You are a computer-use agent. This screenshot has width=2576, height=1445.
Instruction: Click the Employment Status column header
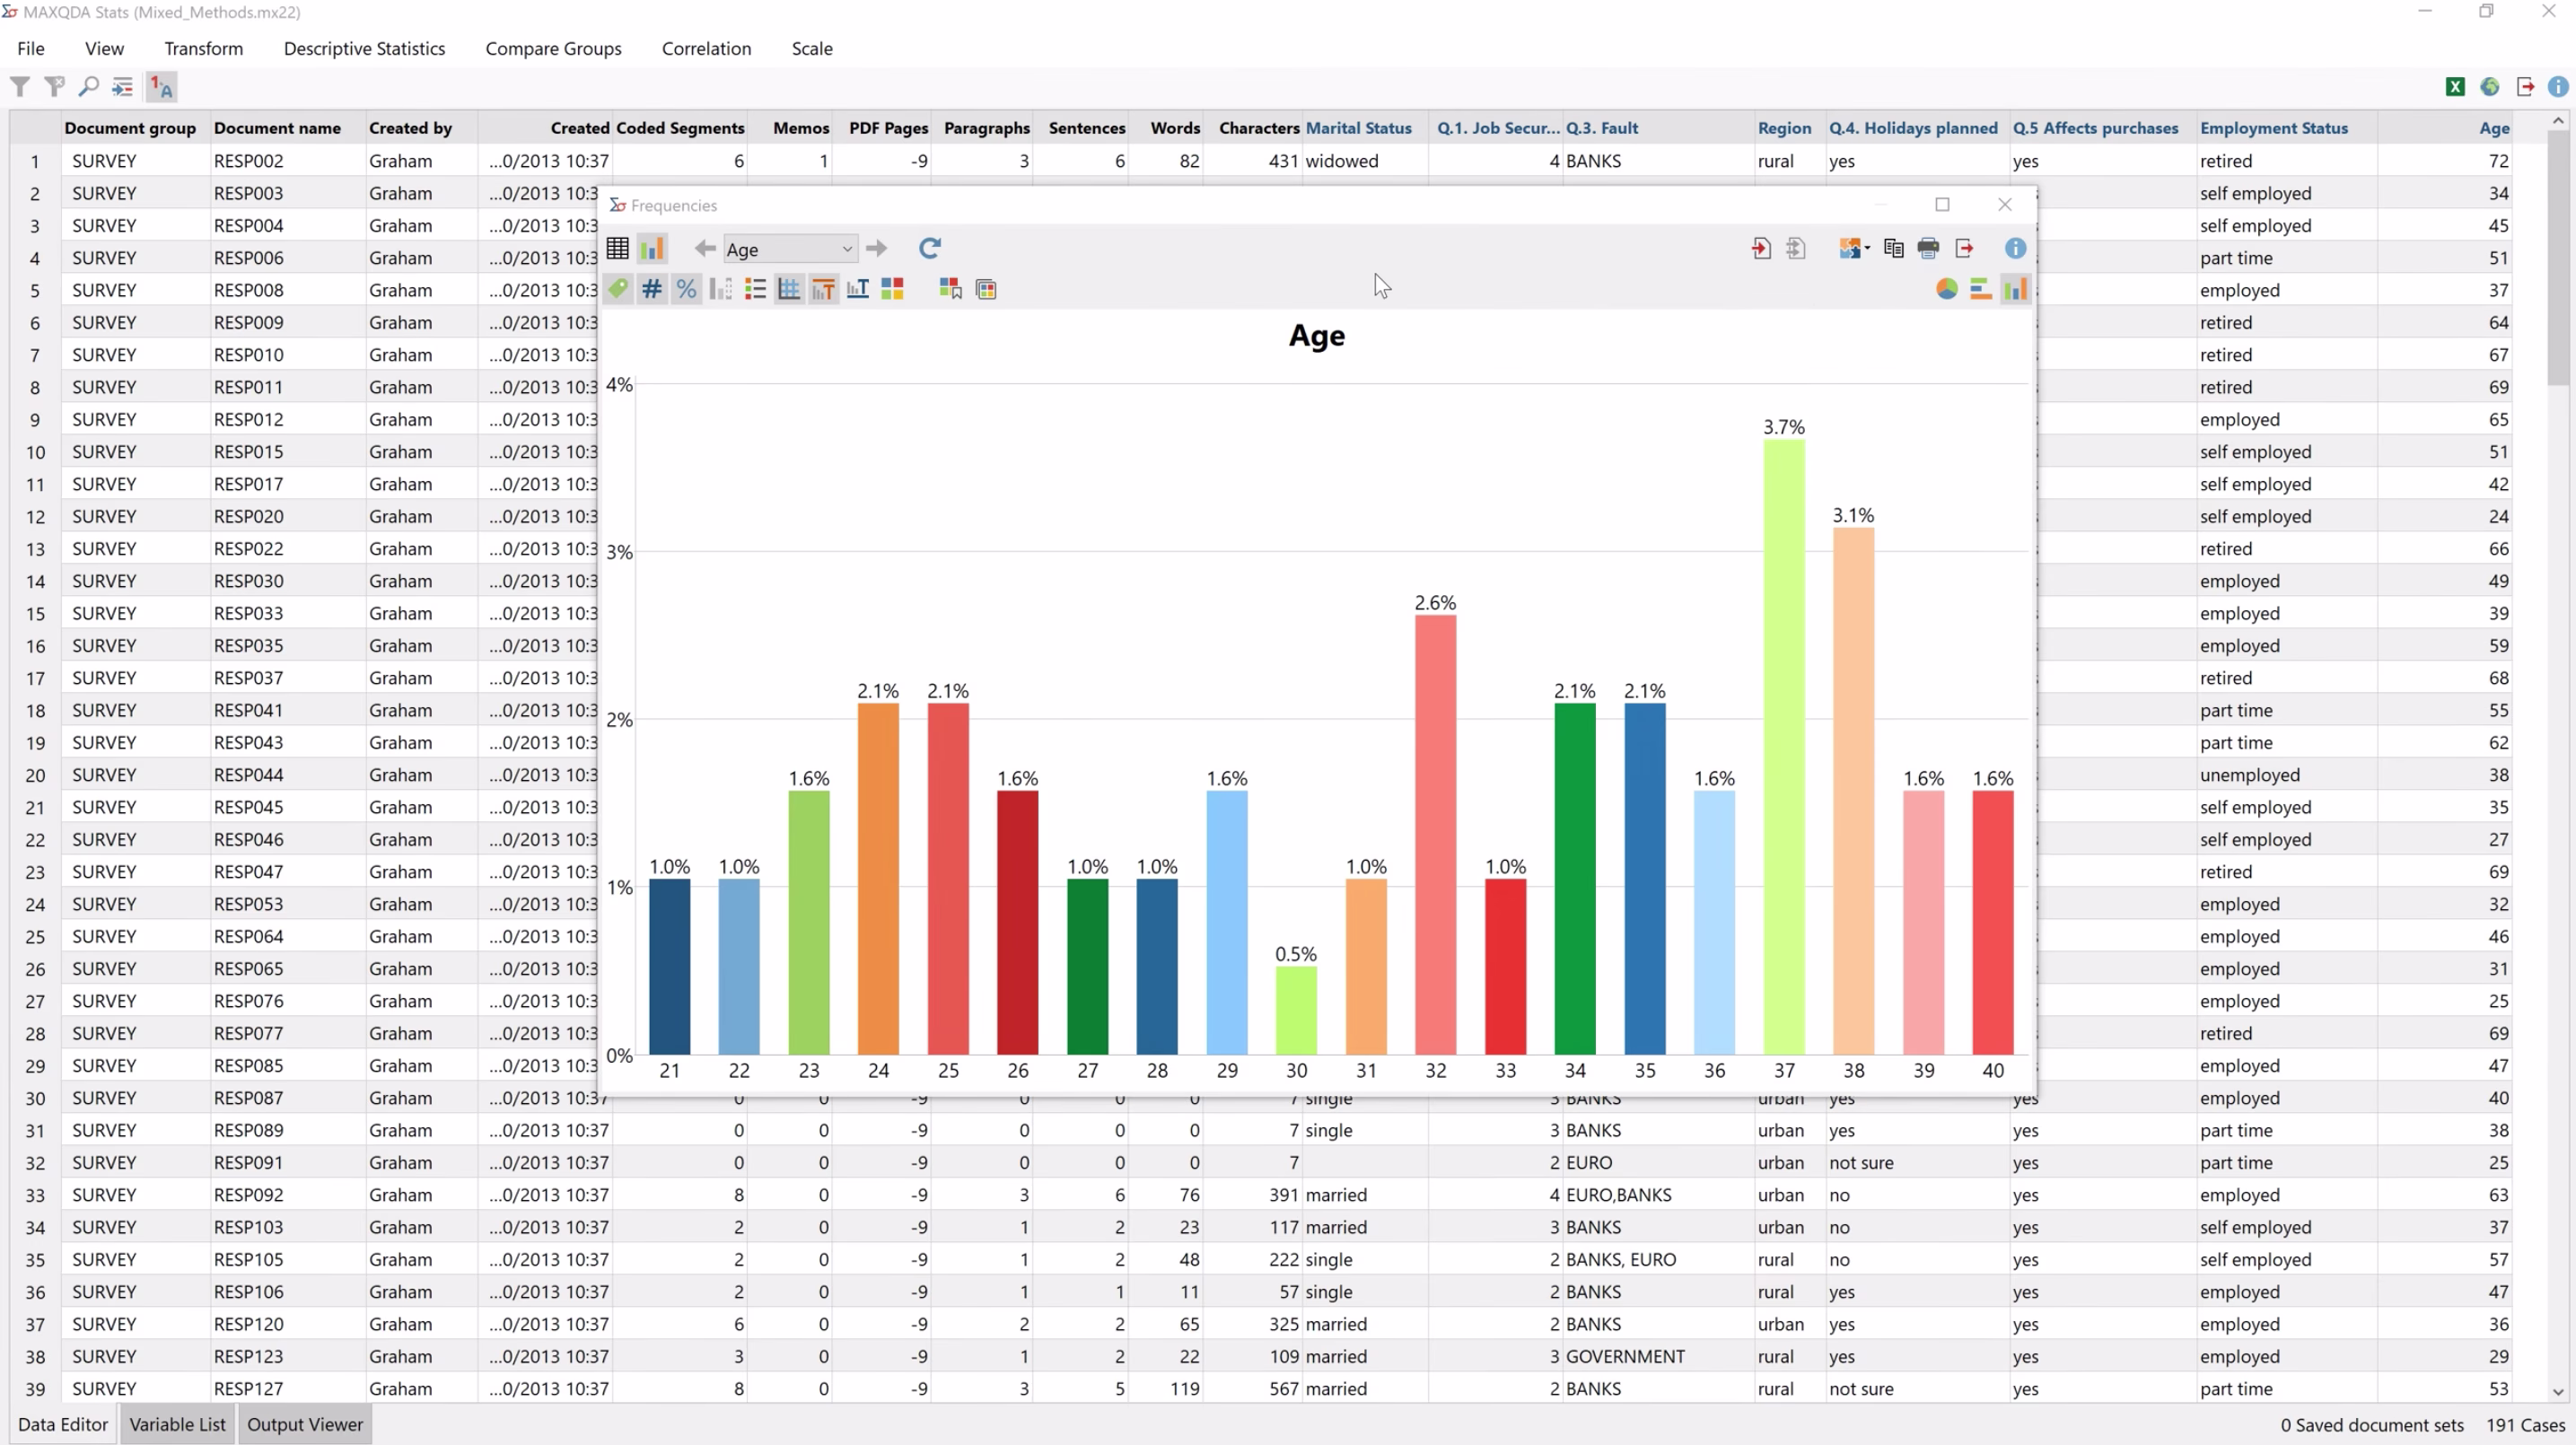2273,128
